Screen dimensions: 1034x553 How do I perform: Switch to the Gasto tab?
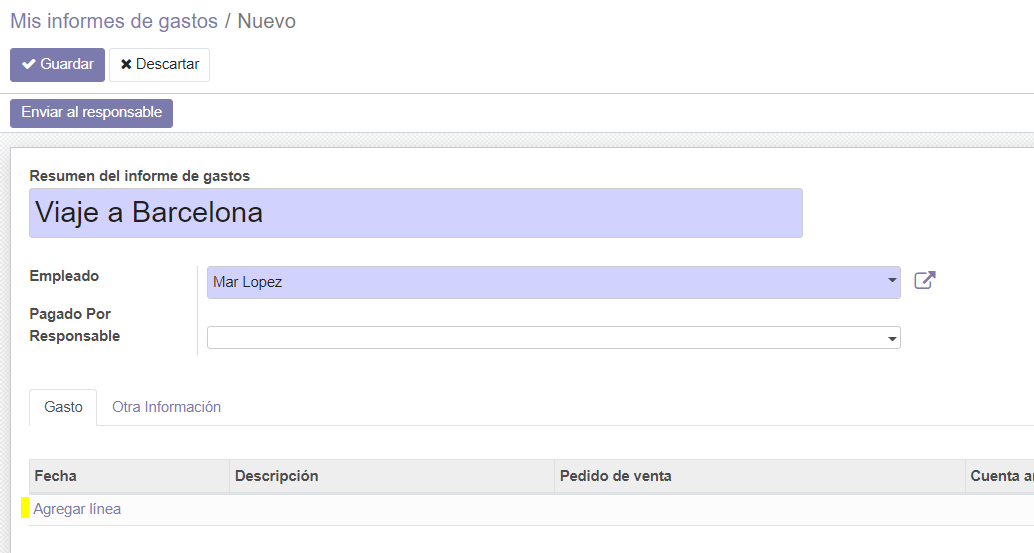pos(63,407)
